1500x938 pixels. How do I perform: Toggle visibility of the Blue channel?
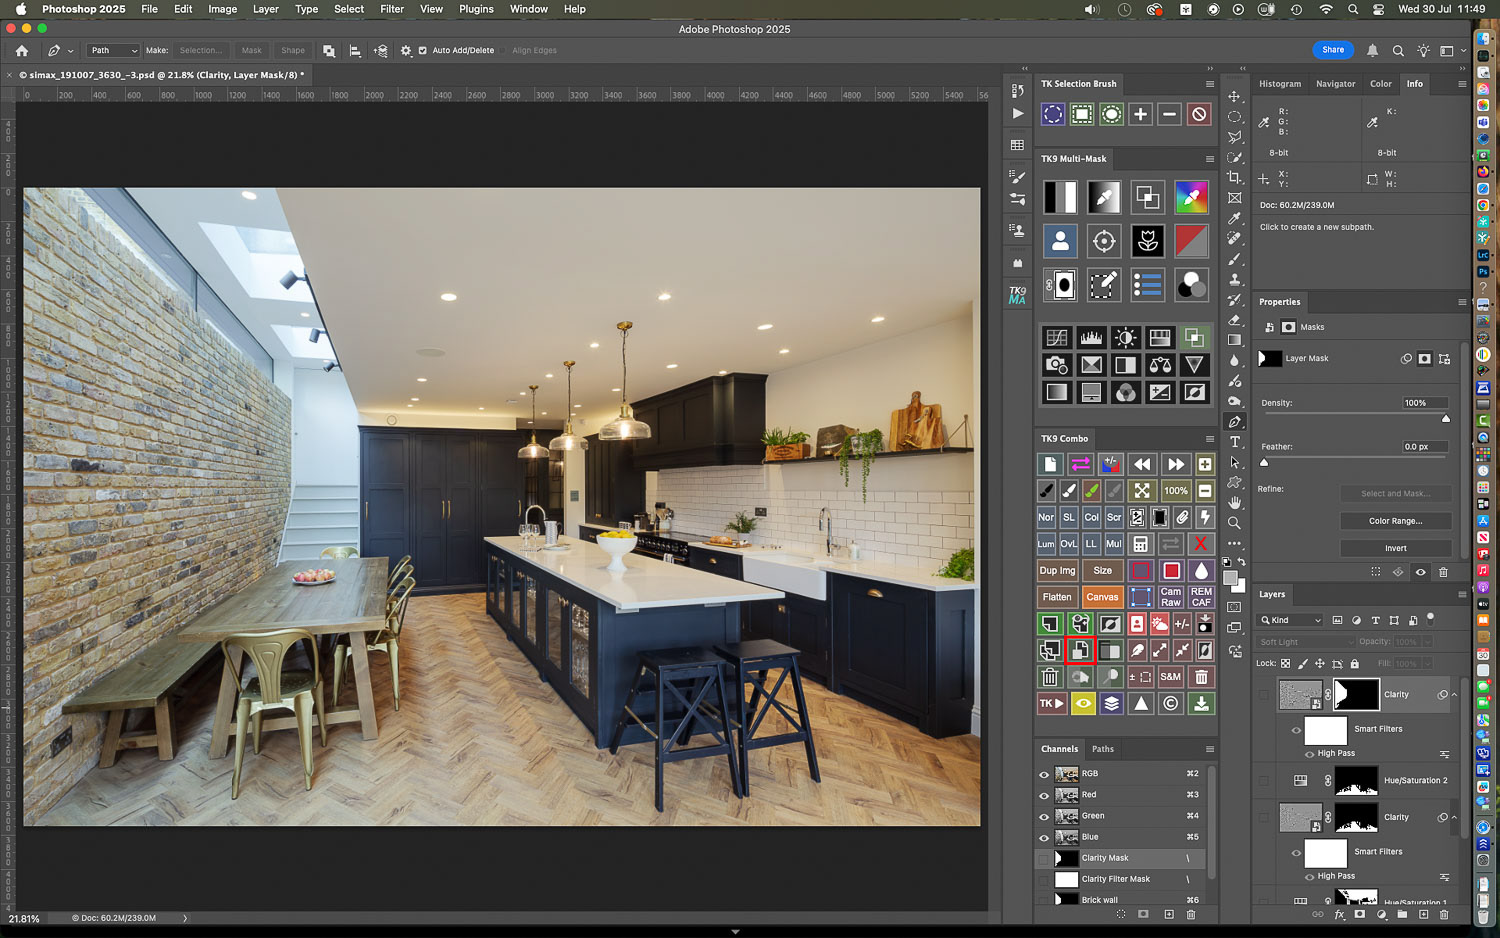tap(1044, 838)
